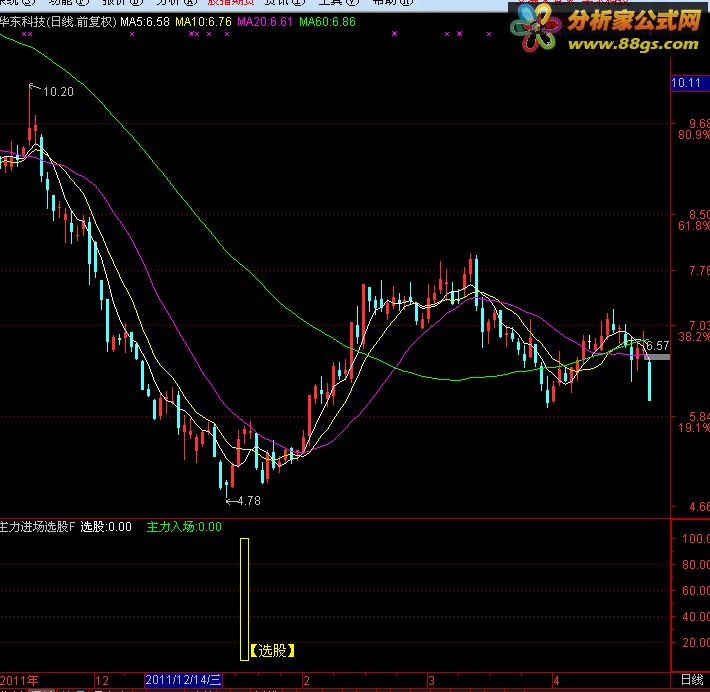The height and width of the screenshot is (692, 710).
Task: Select the MA5:6.58 indicator label
Action: [x=144, y=22]
